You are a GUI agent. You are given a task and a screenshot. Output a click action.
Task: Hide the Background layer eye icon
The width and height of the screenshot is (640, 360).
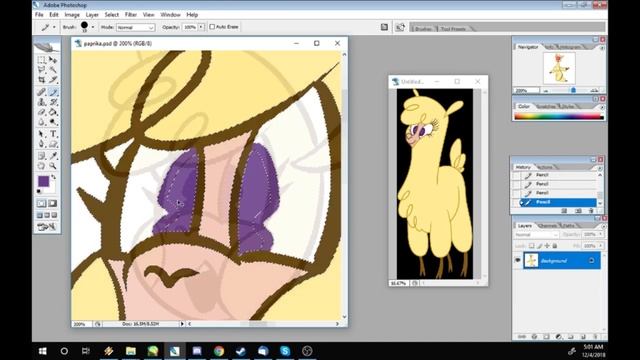pyautogui.click(x=518, y=260)
